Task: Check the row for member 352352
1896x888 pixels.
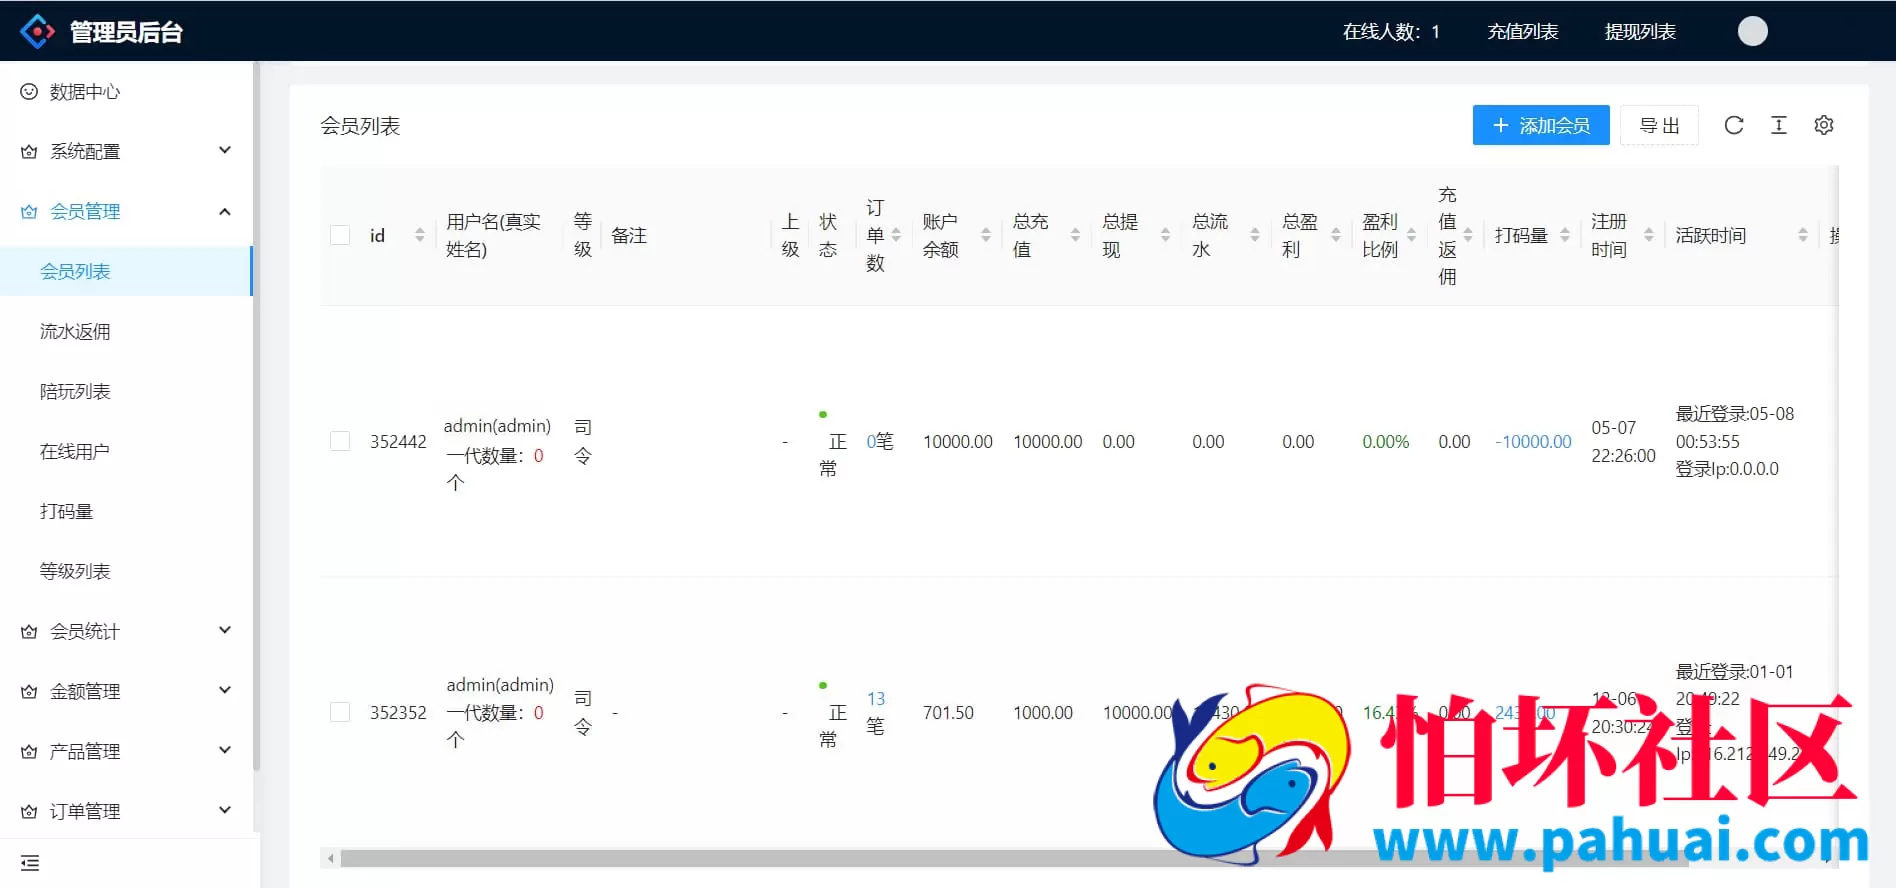Action: coord(340,712)
